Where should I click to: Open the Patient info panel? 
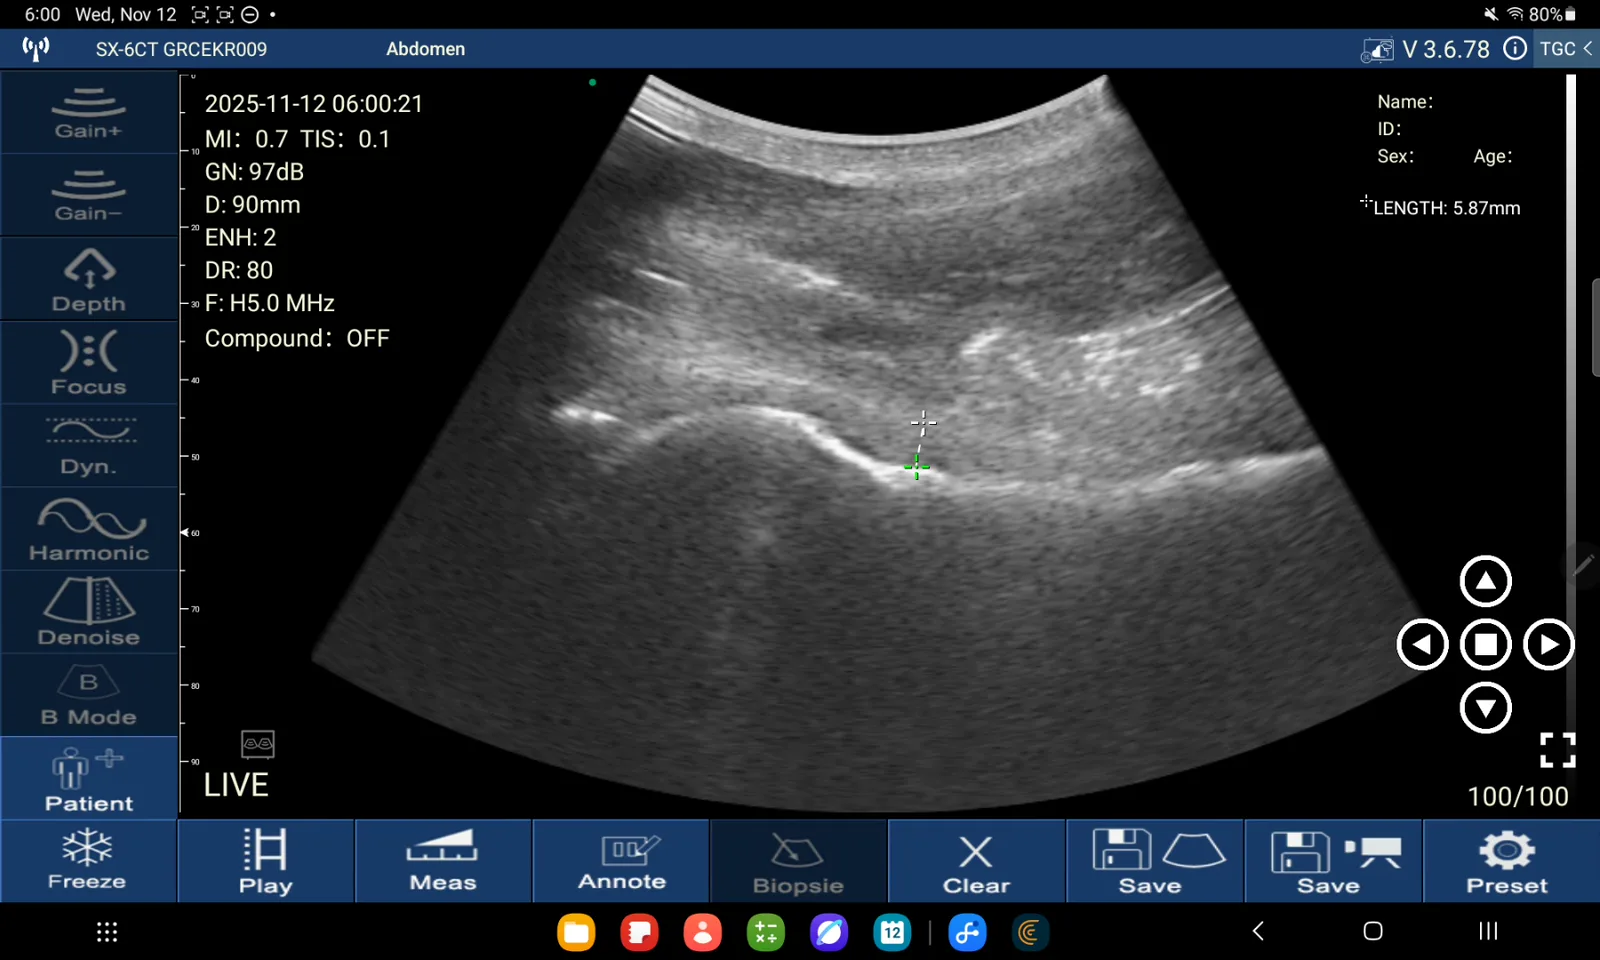(x=89, y=779)
